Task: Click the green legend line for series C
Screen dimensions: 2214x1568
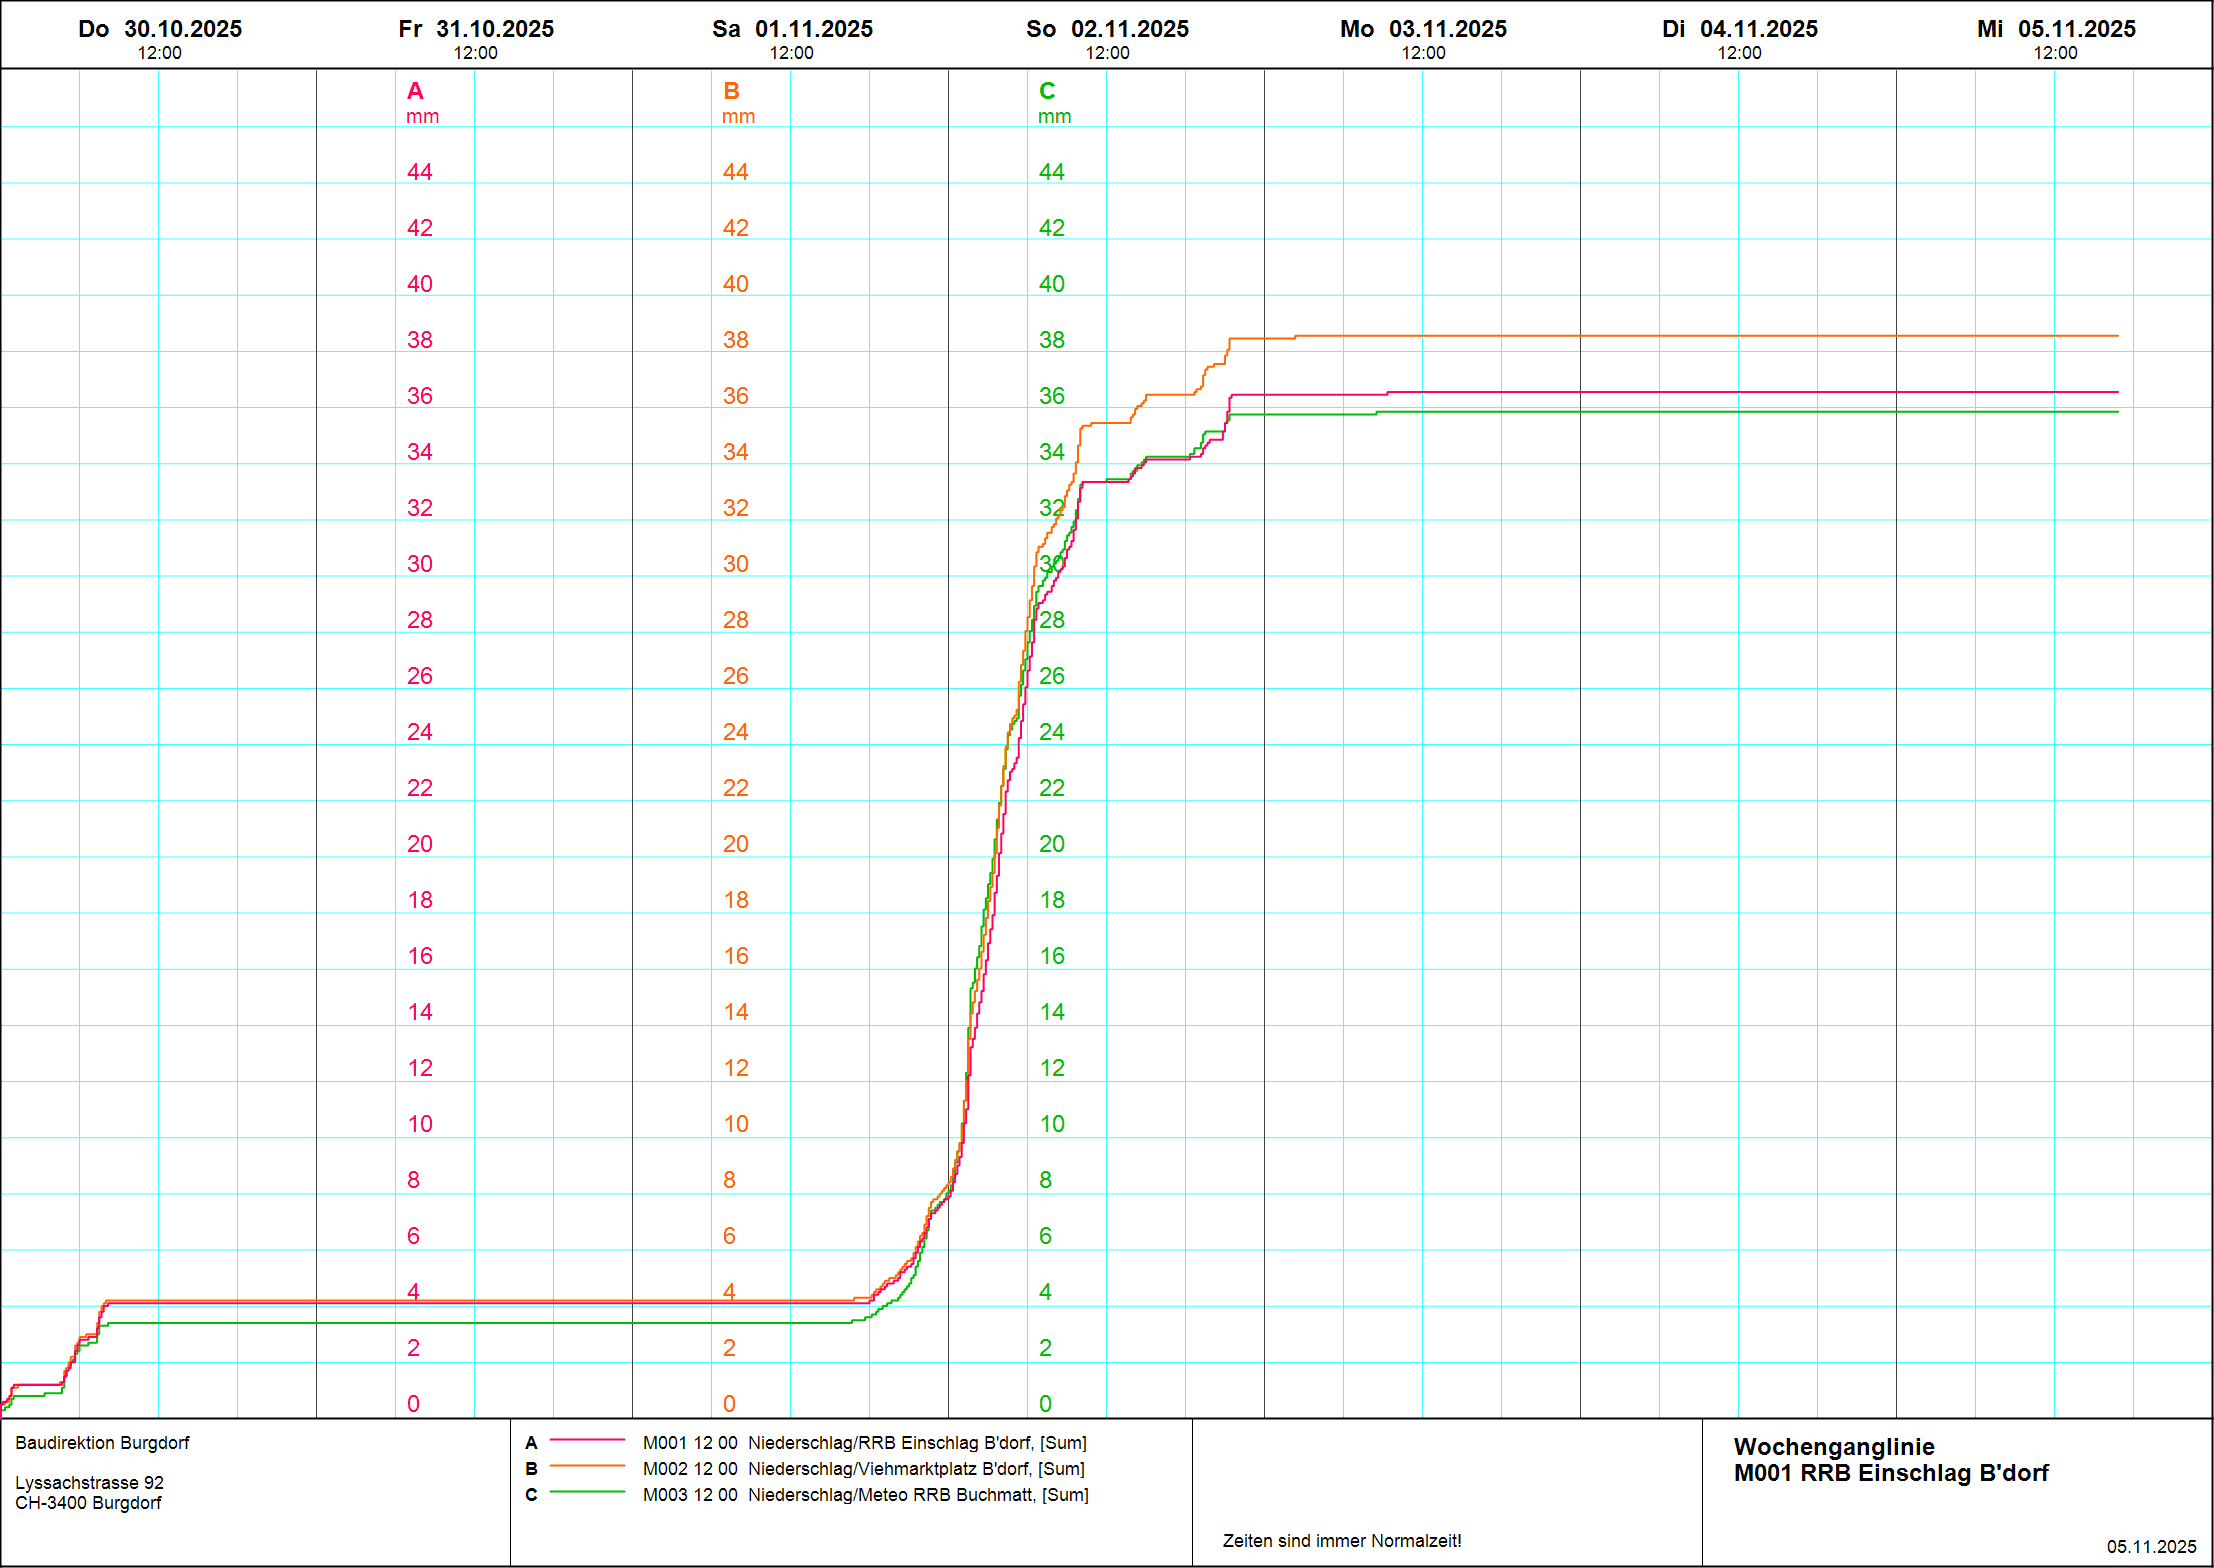Action: click(587, 1492)
